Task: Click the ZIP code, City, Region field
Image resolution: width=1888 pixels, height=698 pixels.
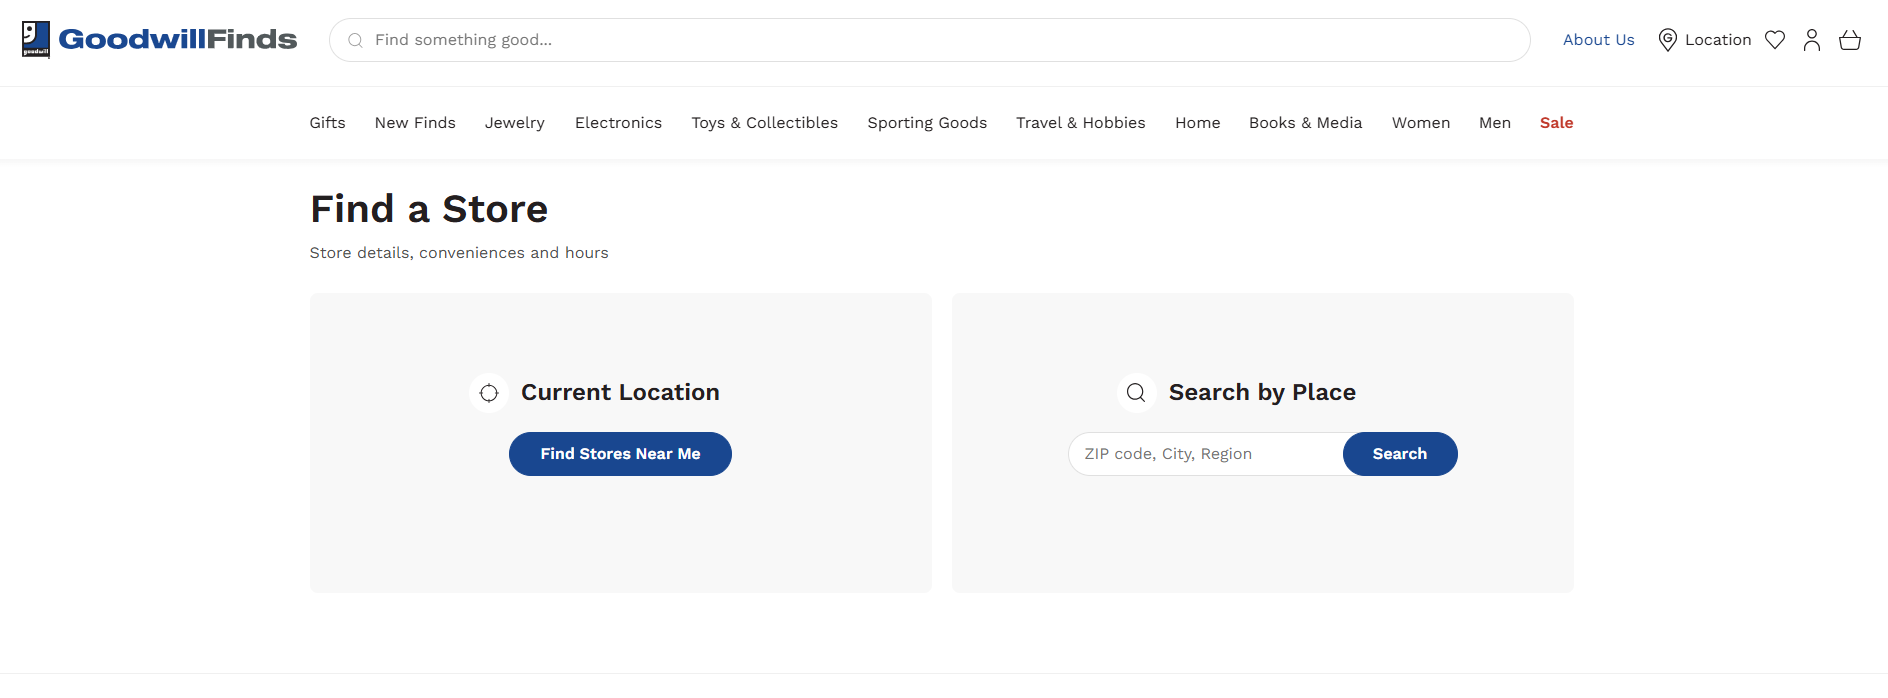Action: (1206, 454)
